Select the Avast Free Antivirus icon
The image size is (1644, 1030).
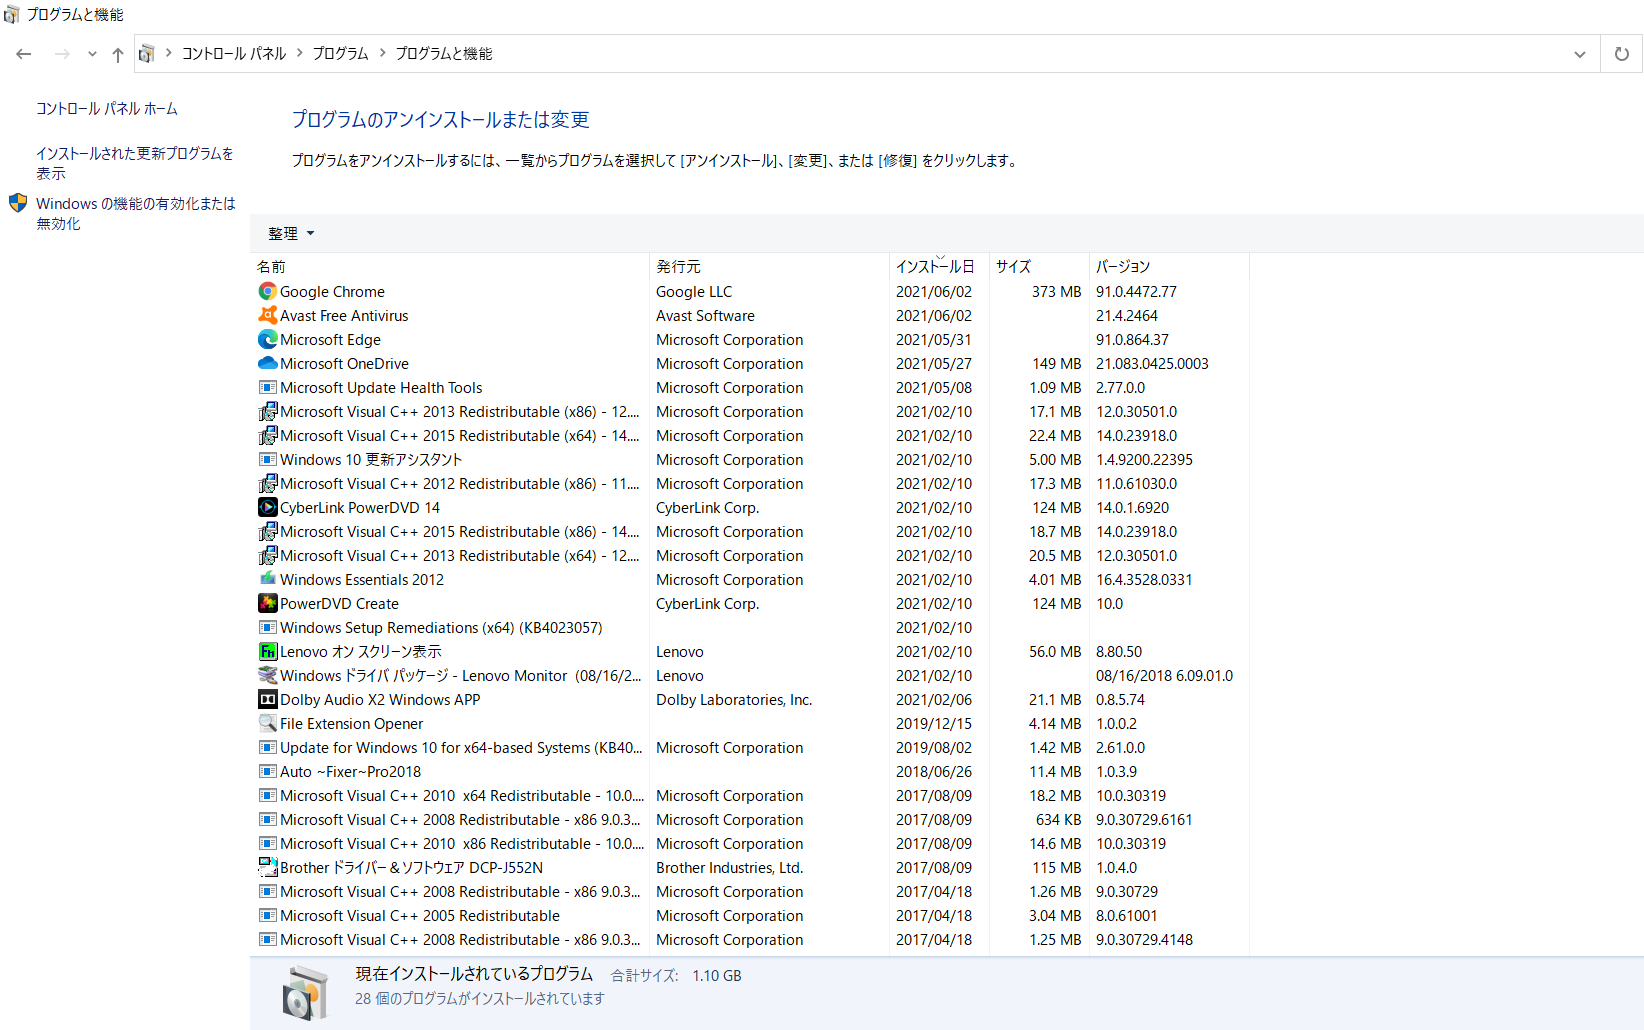(267, 316)
